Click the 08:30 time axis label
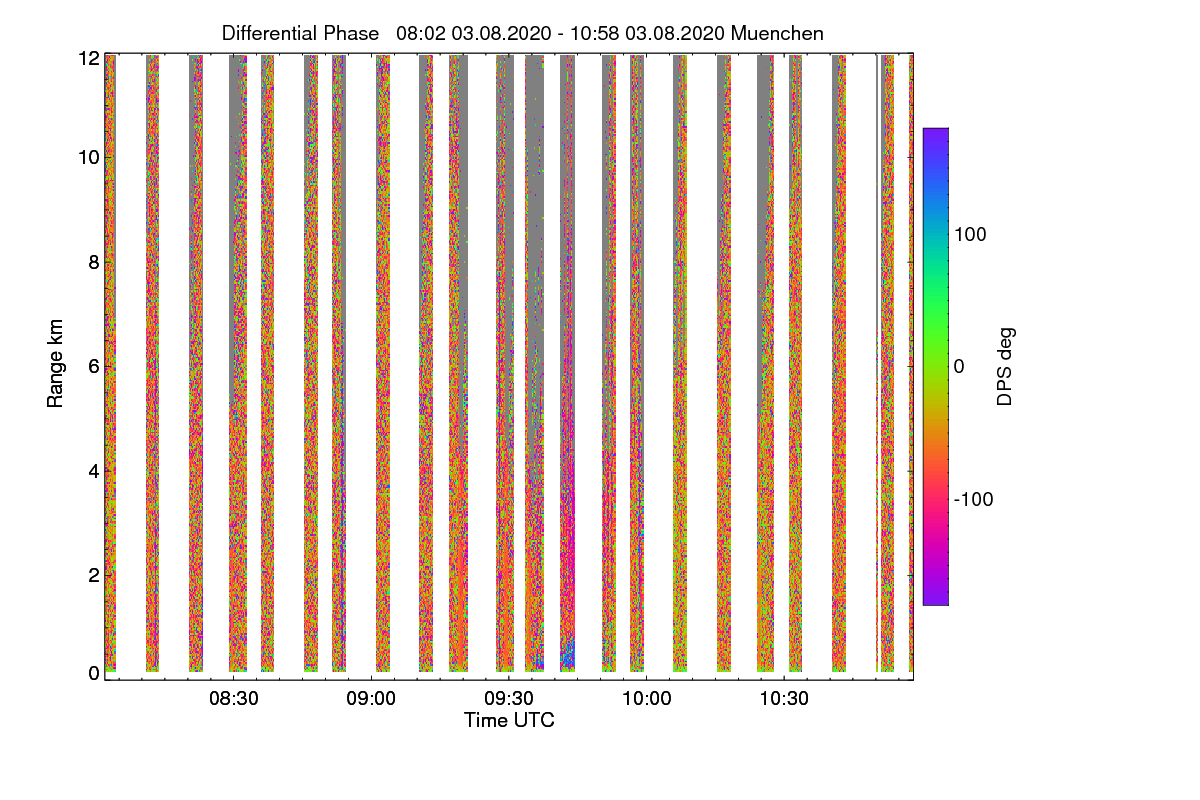Image resolution: width=1200 pixels, height=800 pixels. (x=234, y=700)
